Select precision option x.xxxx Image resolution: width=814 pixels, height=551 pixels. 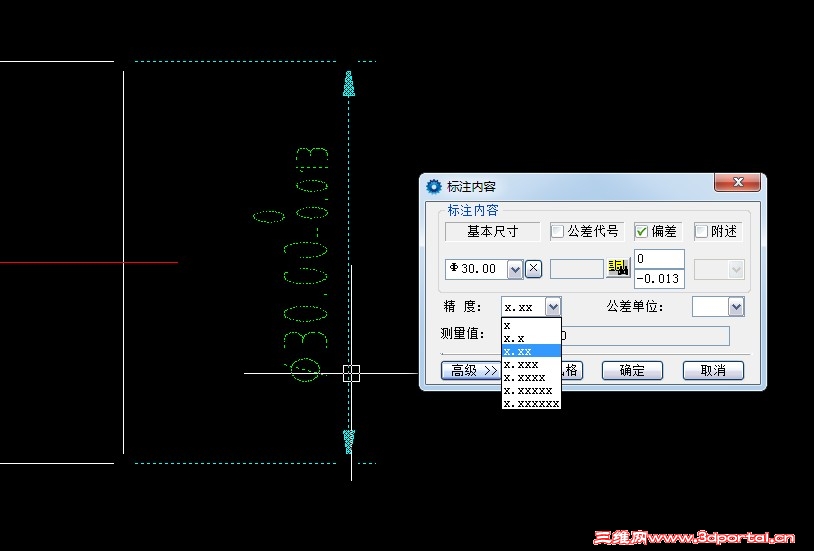(531, 378)
